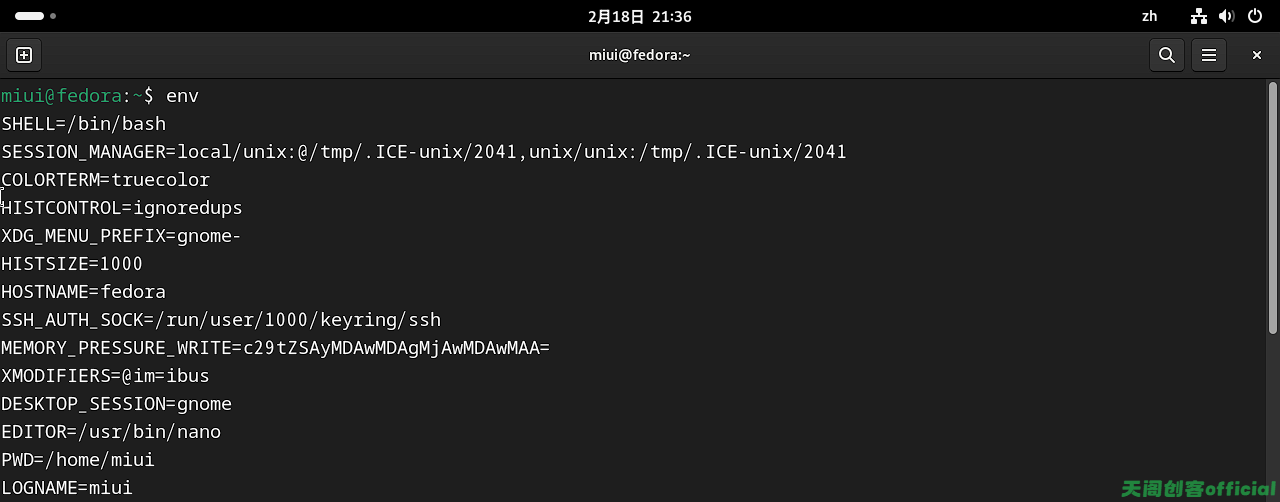The image size is (1280, 502).
Task: Open the calendar from the 21:36 clock
Action: (640, 16)
